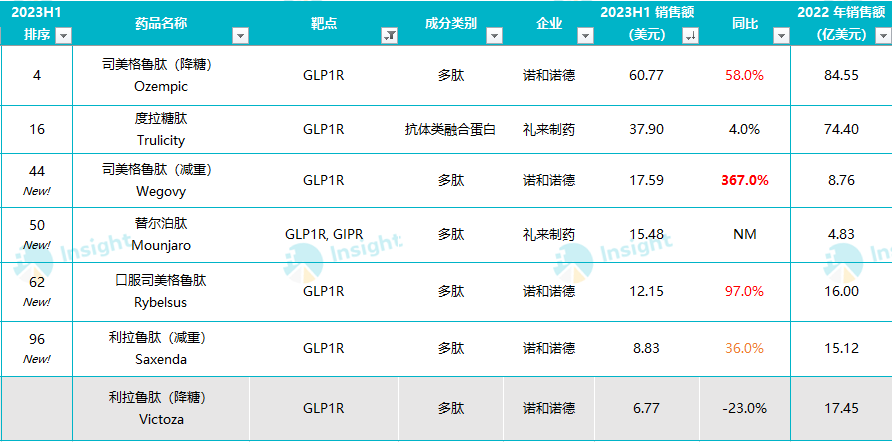Click the rank cell showing 16
This screenshot has width=892, height=442.
tap(37, 130)
